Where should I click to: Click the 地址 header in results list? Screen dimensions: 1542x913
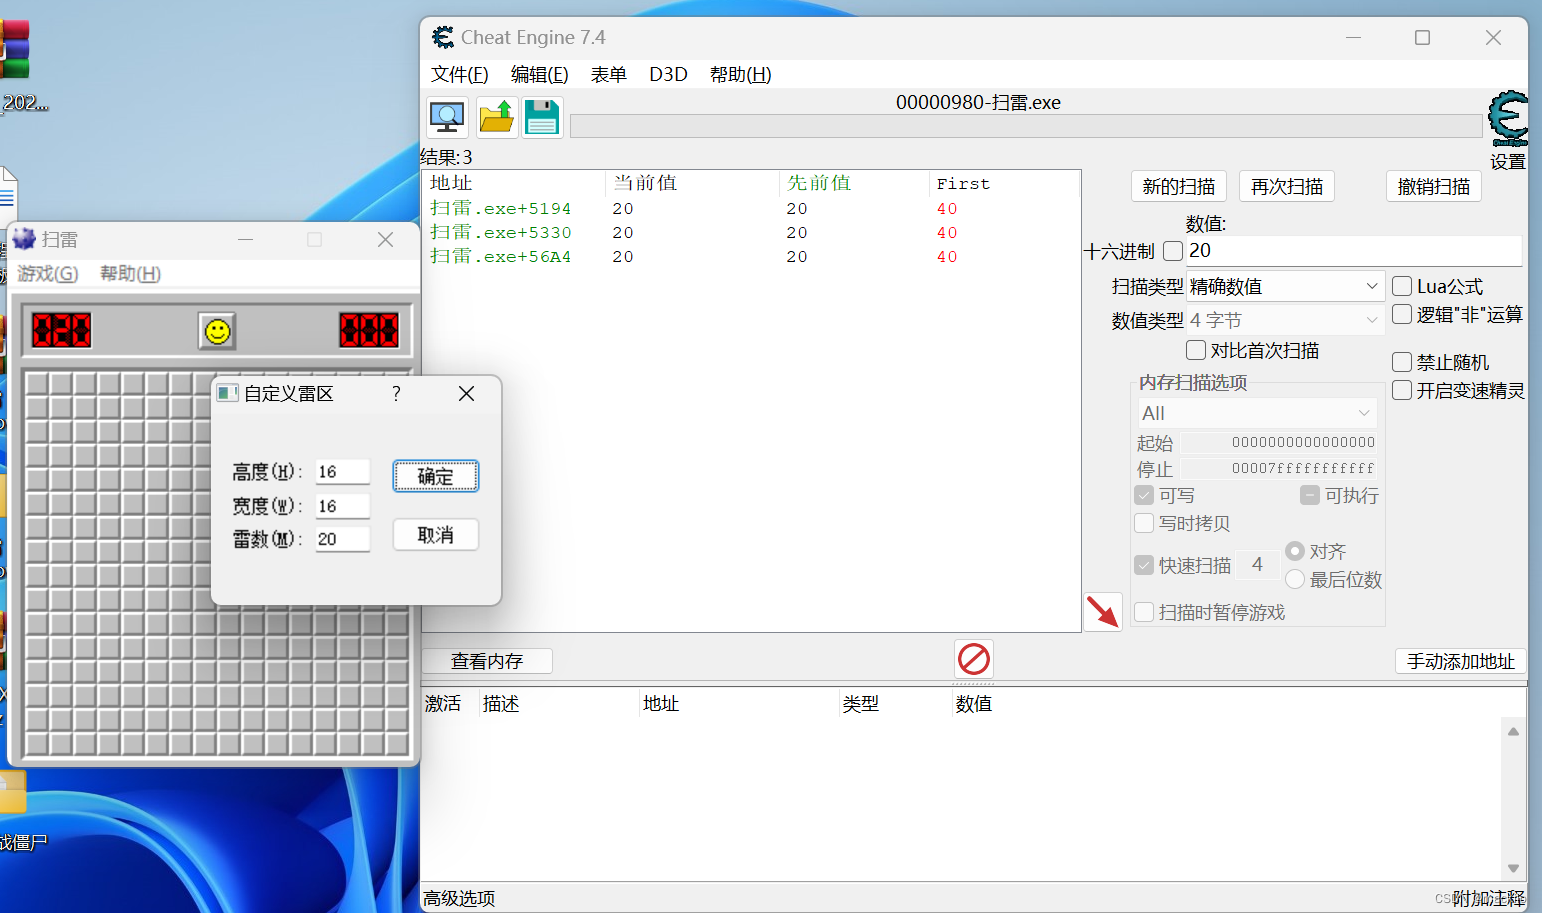click(515, 183)
